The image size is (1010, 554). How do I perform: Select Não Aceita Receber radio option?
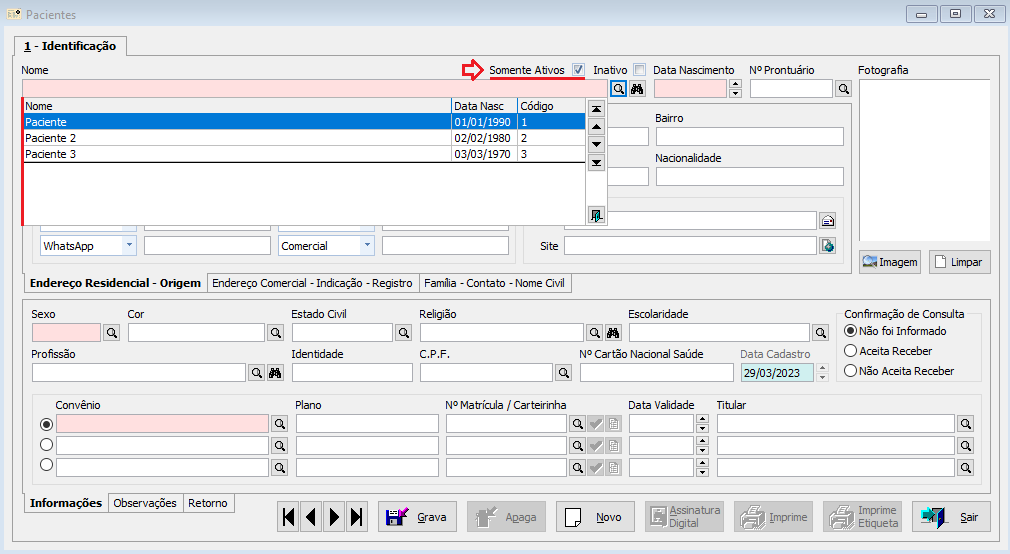coord(850,370)
